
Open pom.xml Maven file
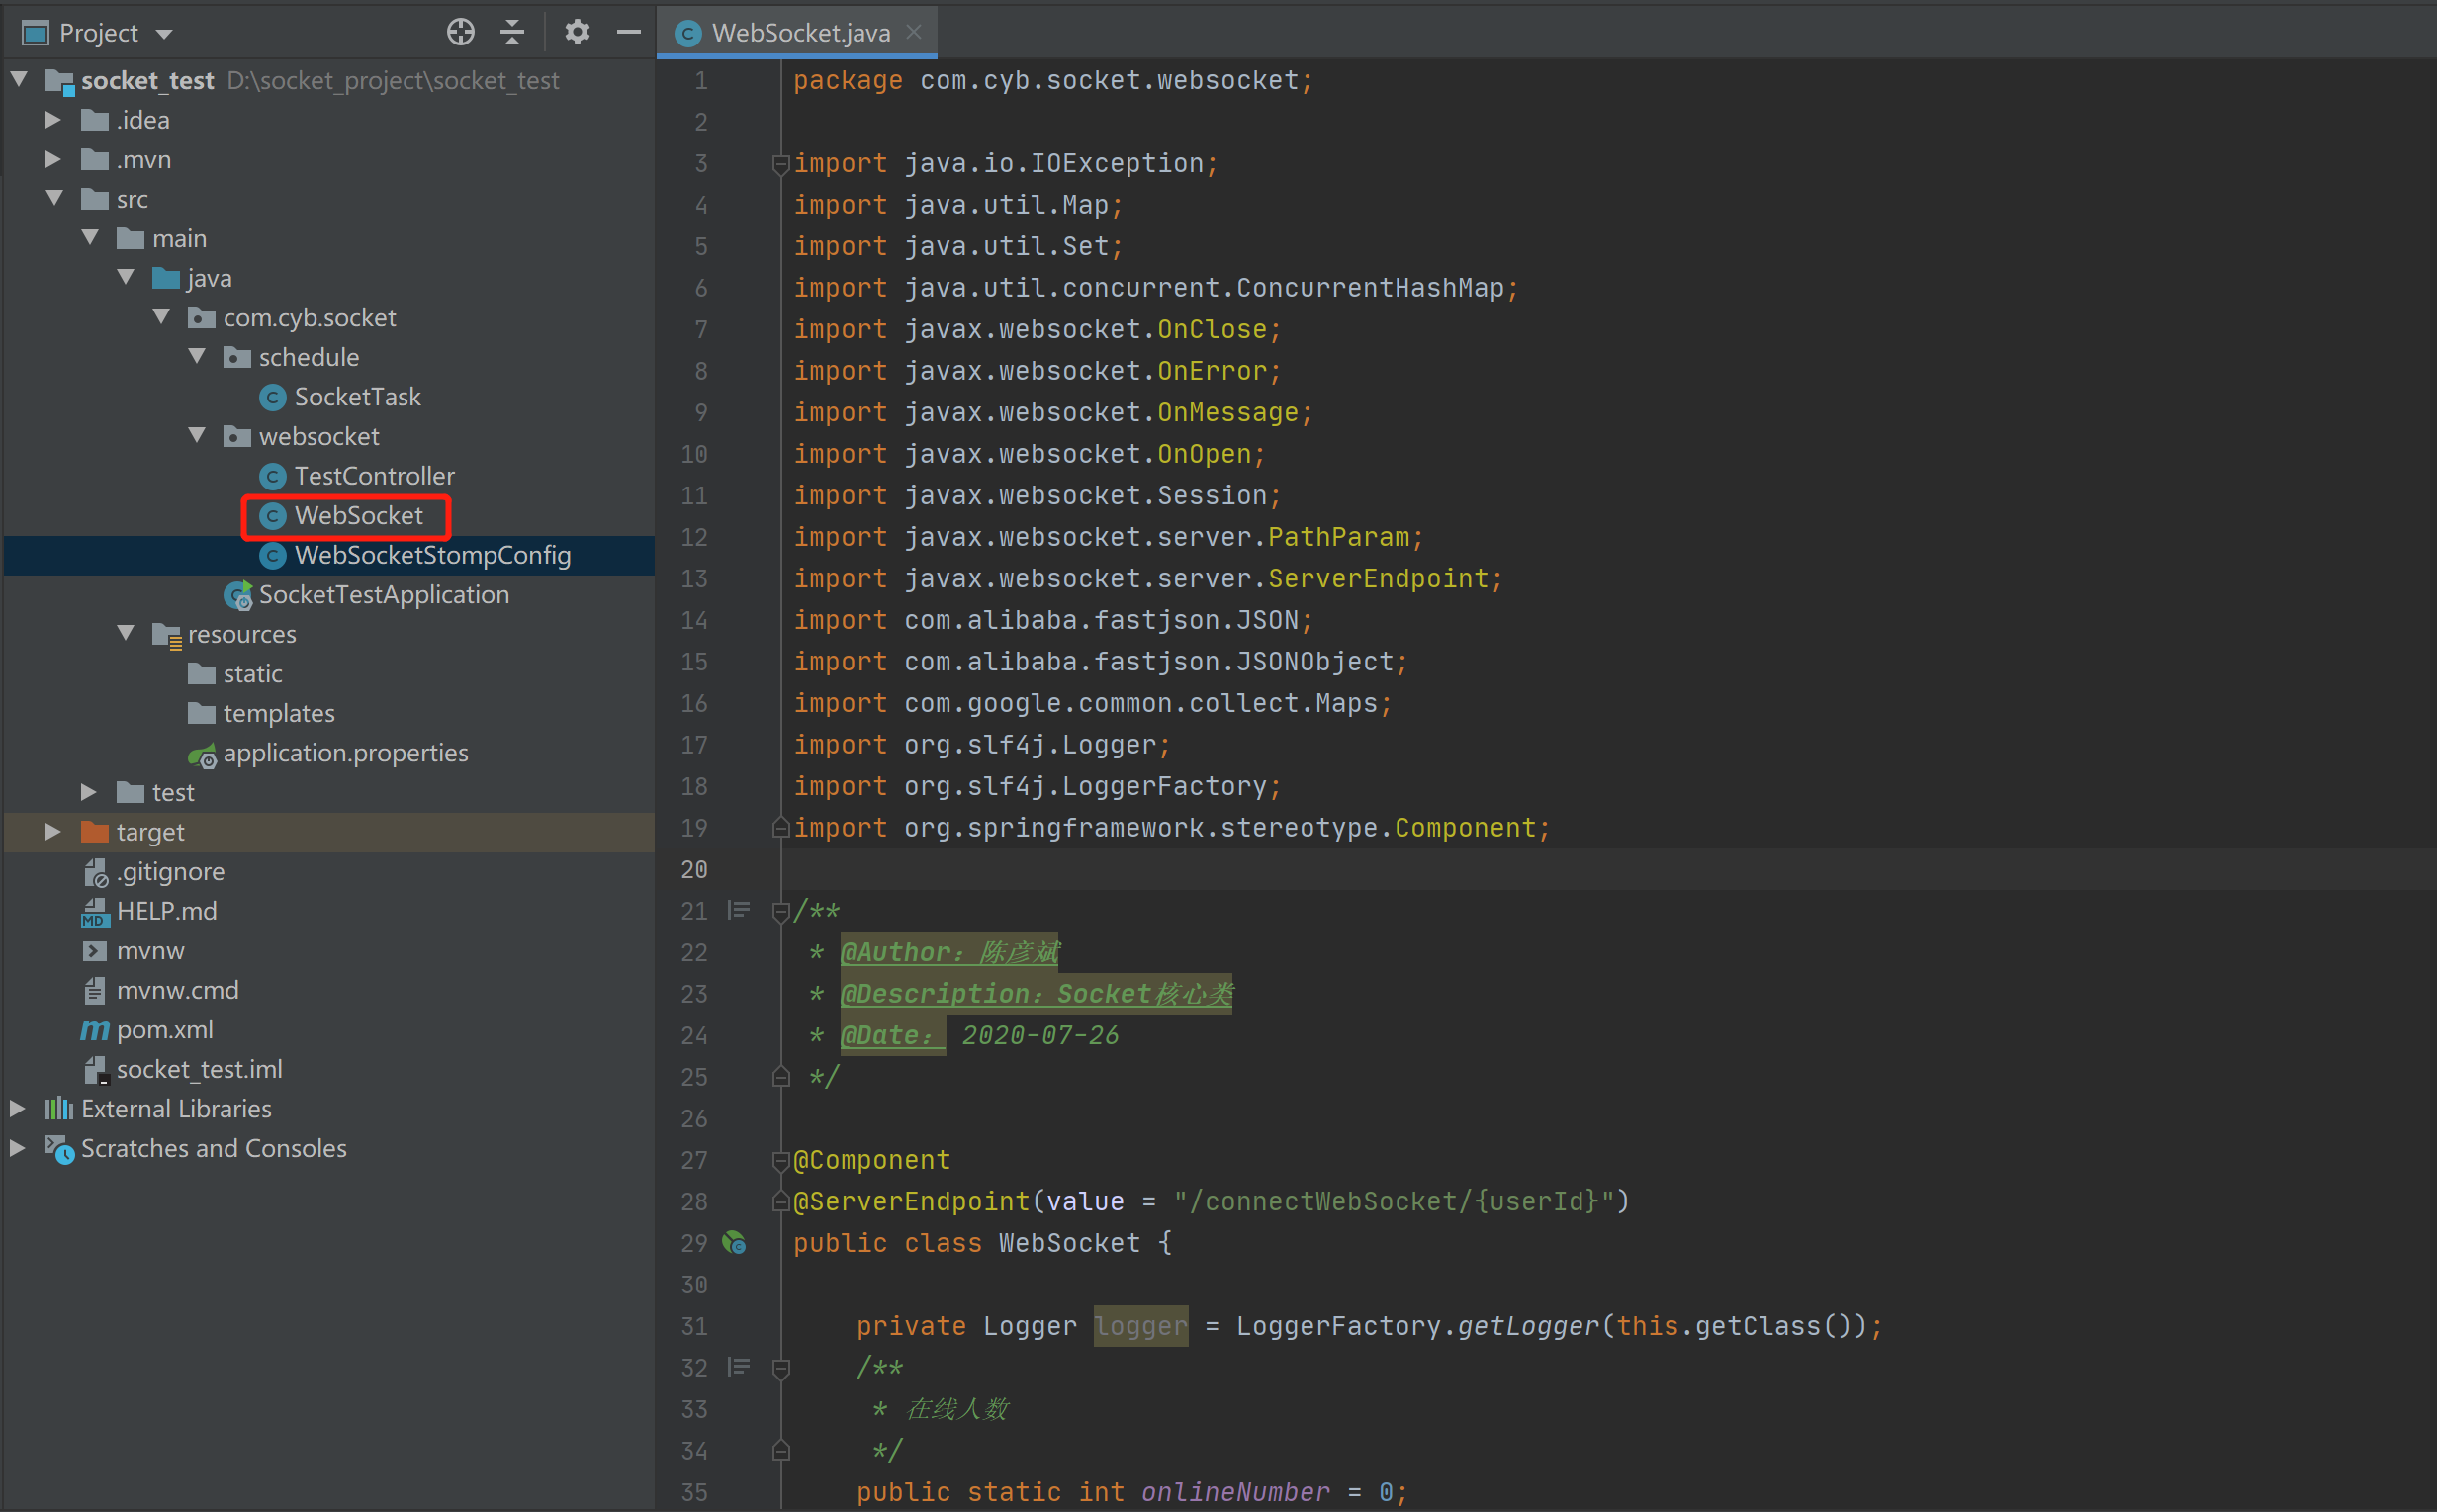[164, 1030]
